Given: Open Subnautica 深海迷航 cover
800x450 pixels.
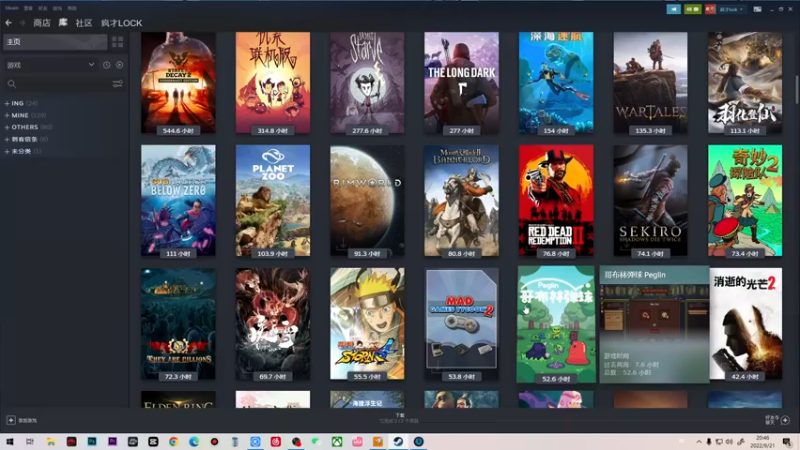Looking at the screenshot, I should (x=556, y=83).
